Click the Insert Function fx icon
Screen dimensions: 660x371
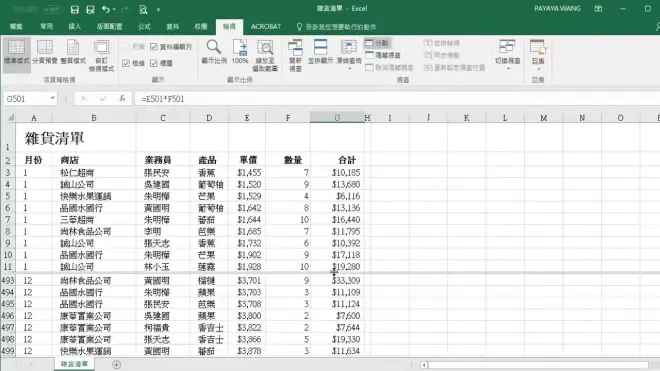(x=122, y=99)
